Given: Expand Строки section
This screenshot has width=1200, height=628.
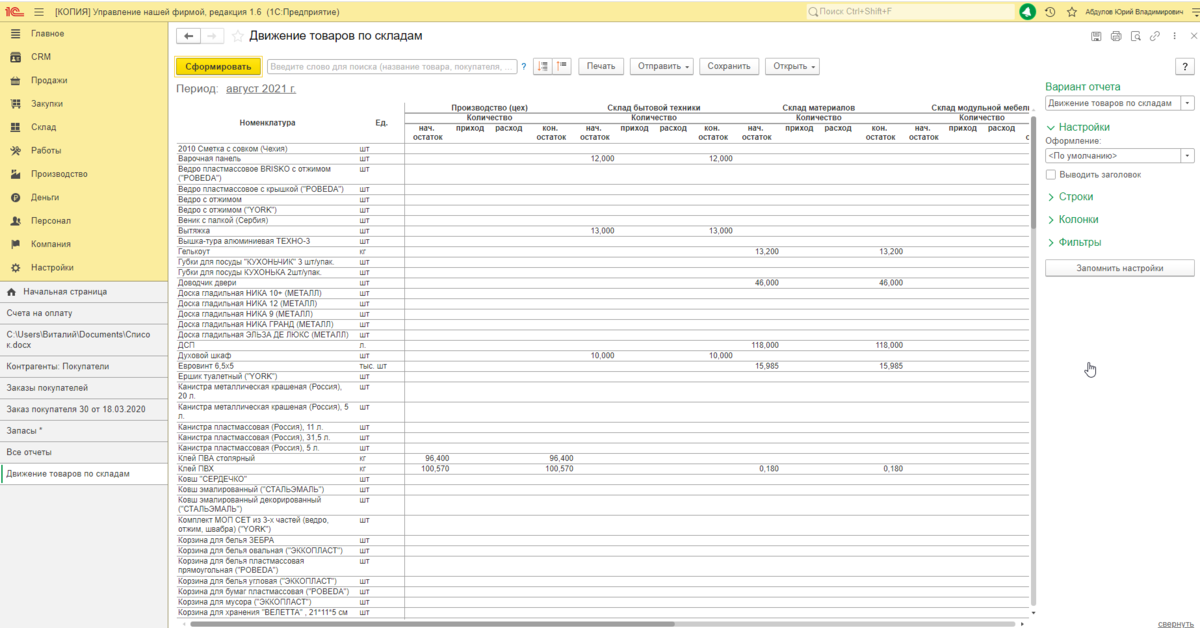Looking at the screenshot, I should 1070,197.
